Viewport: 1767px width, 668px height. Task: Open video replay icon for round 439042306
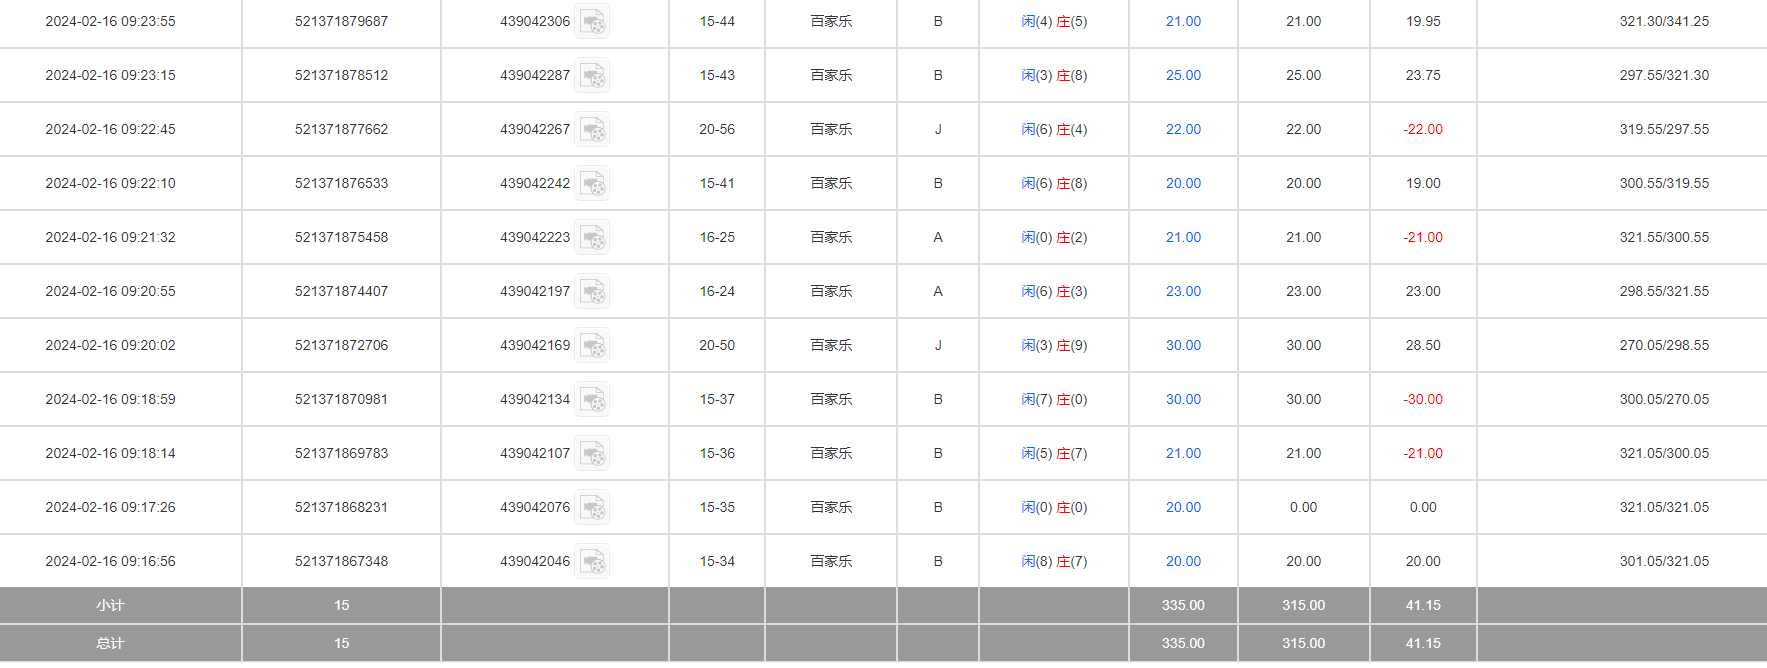(x=592, y=21)
